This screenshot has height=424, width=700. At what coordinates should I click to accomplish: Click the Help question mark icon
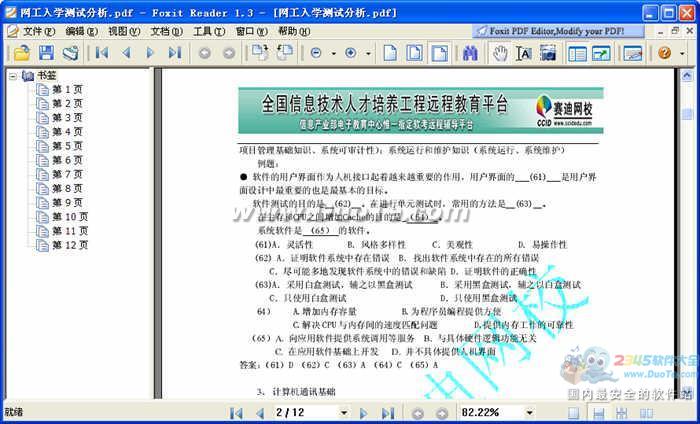click(x=665, y=53)
